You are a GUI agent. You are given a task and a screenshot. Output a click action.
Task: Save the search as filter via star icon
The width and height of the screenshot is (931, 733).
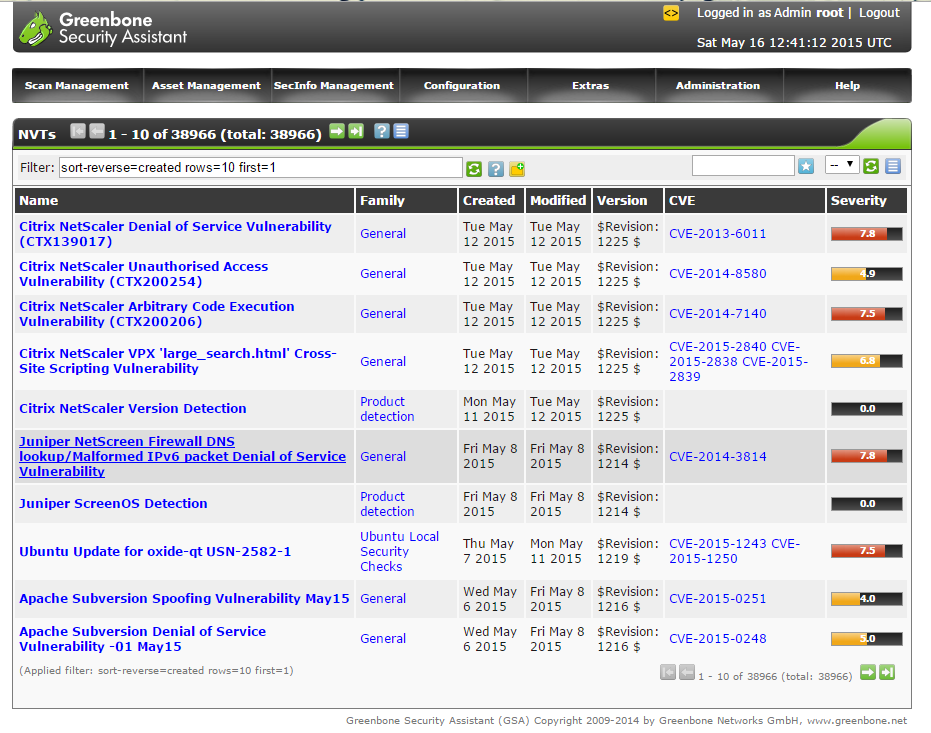pos(806,165)
